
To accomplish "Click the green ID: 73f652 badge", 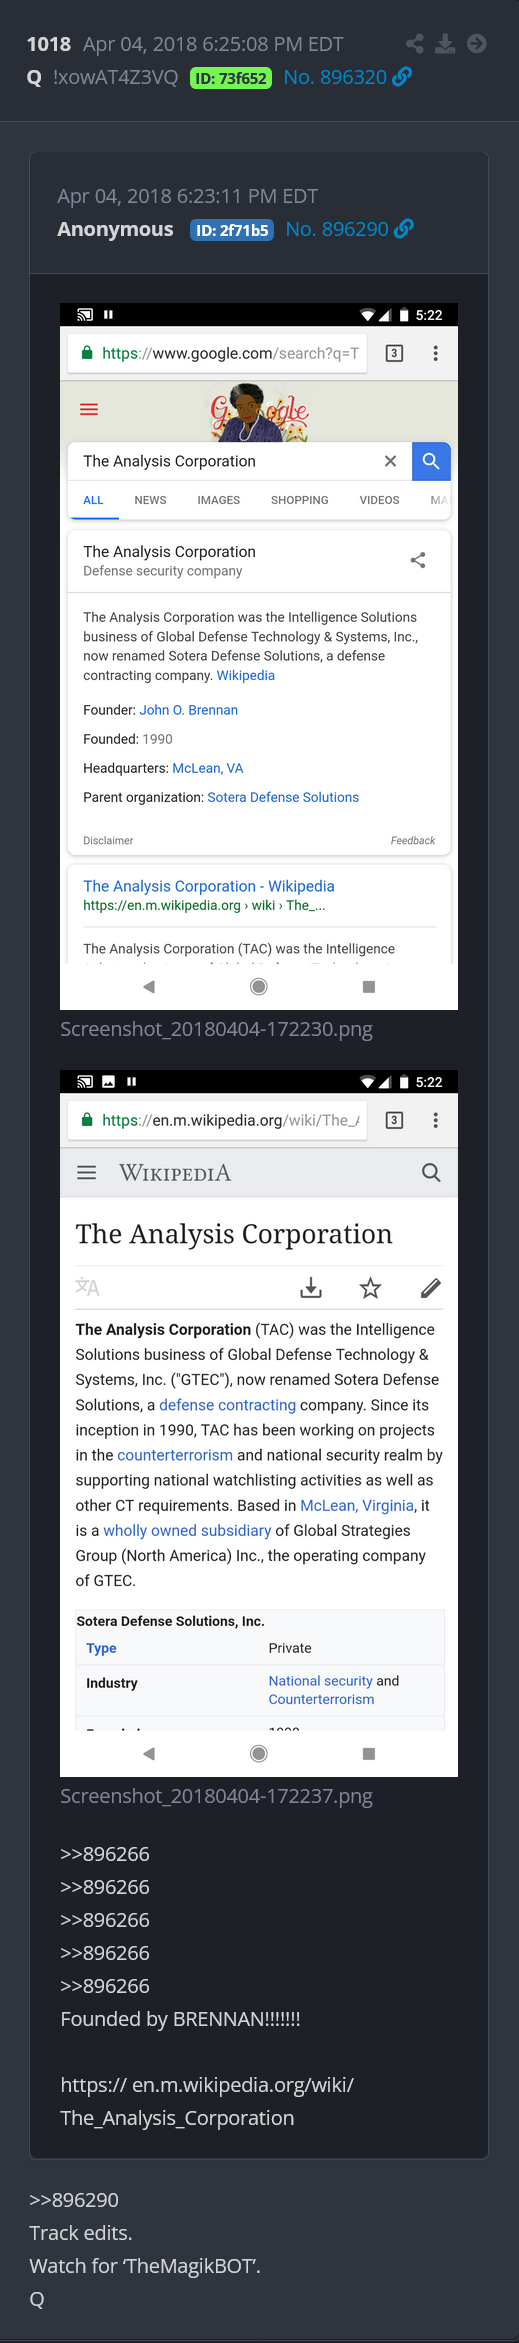I will [231, 78].
